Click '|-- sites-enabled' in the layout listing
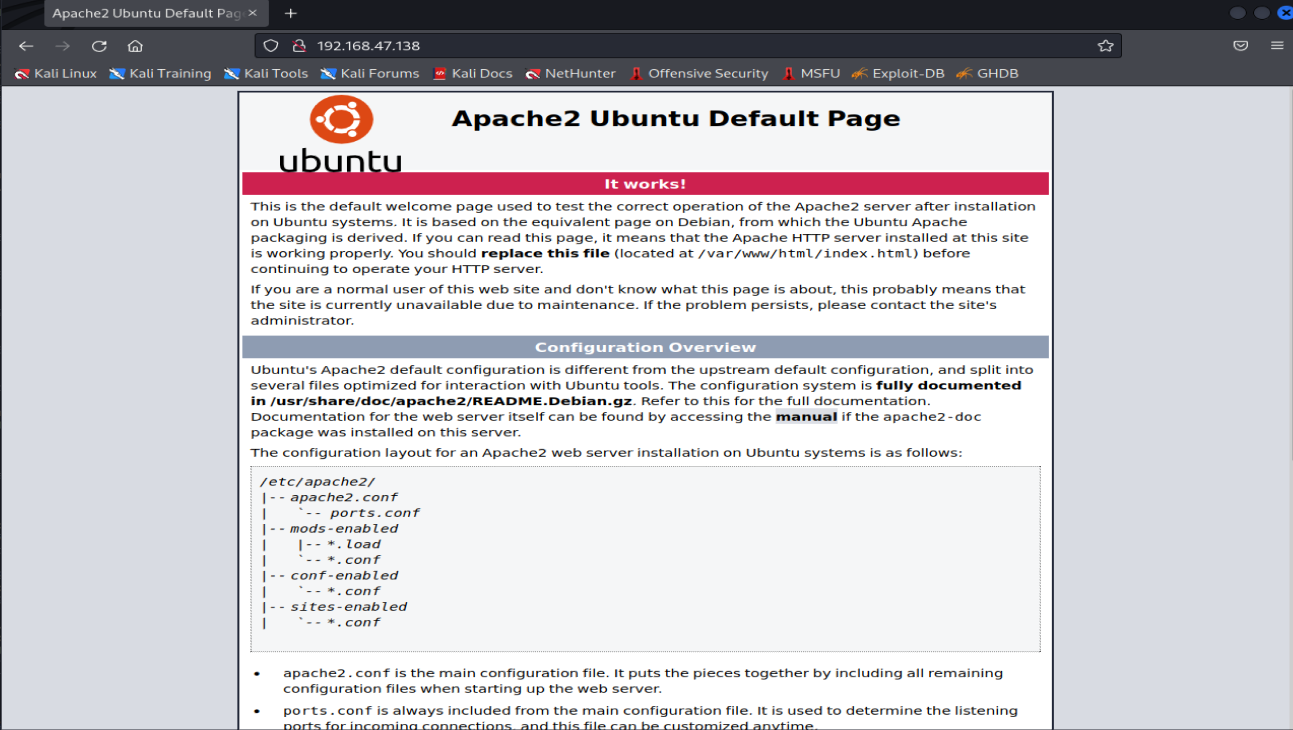Viewport: 1293px width, 730px height. click(333, 607)
